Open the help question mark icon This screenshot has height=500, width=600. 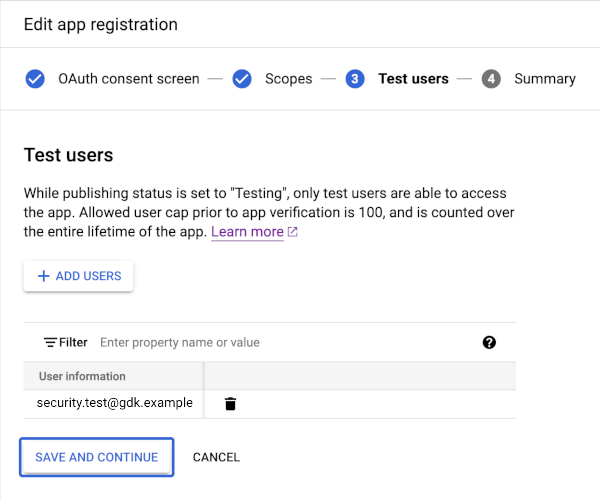click(489, 342)
